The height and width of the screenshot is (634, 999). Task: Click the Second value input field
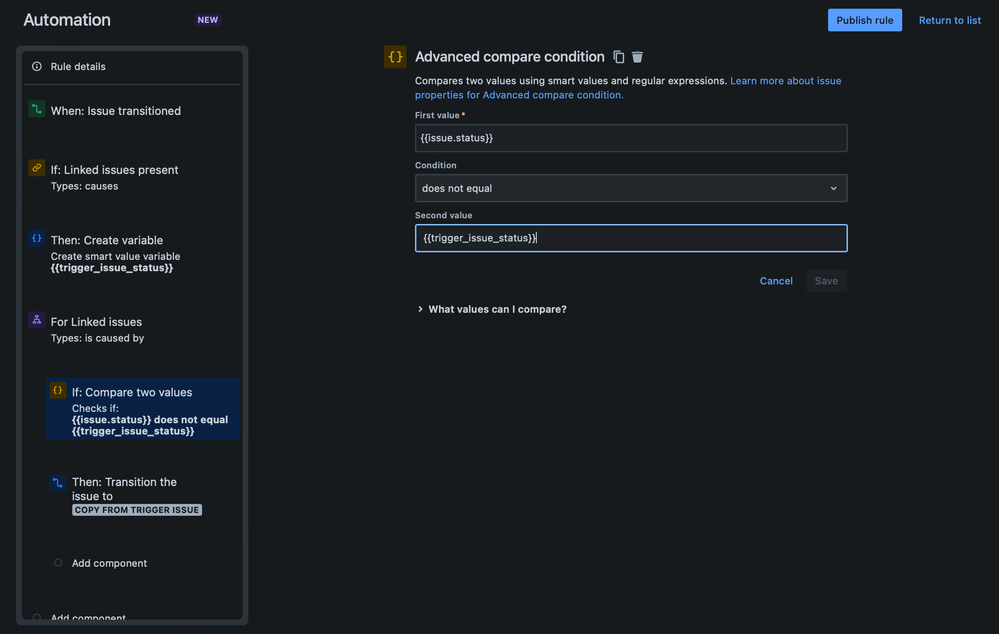(631, 238)
